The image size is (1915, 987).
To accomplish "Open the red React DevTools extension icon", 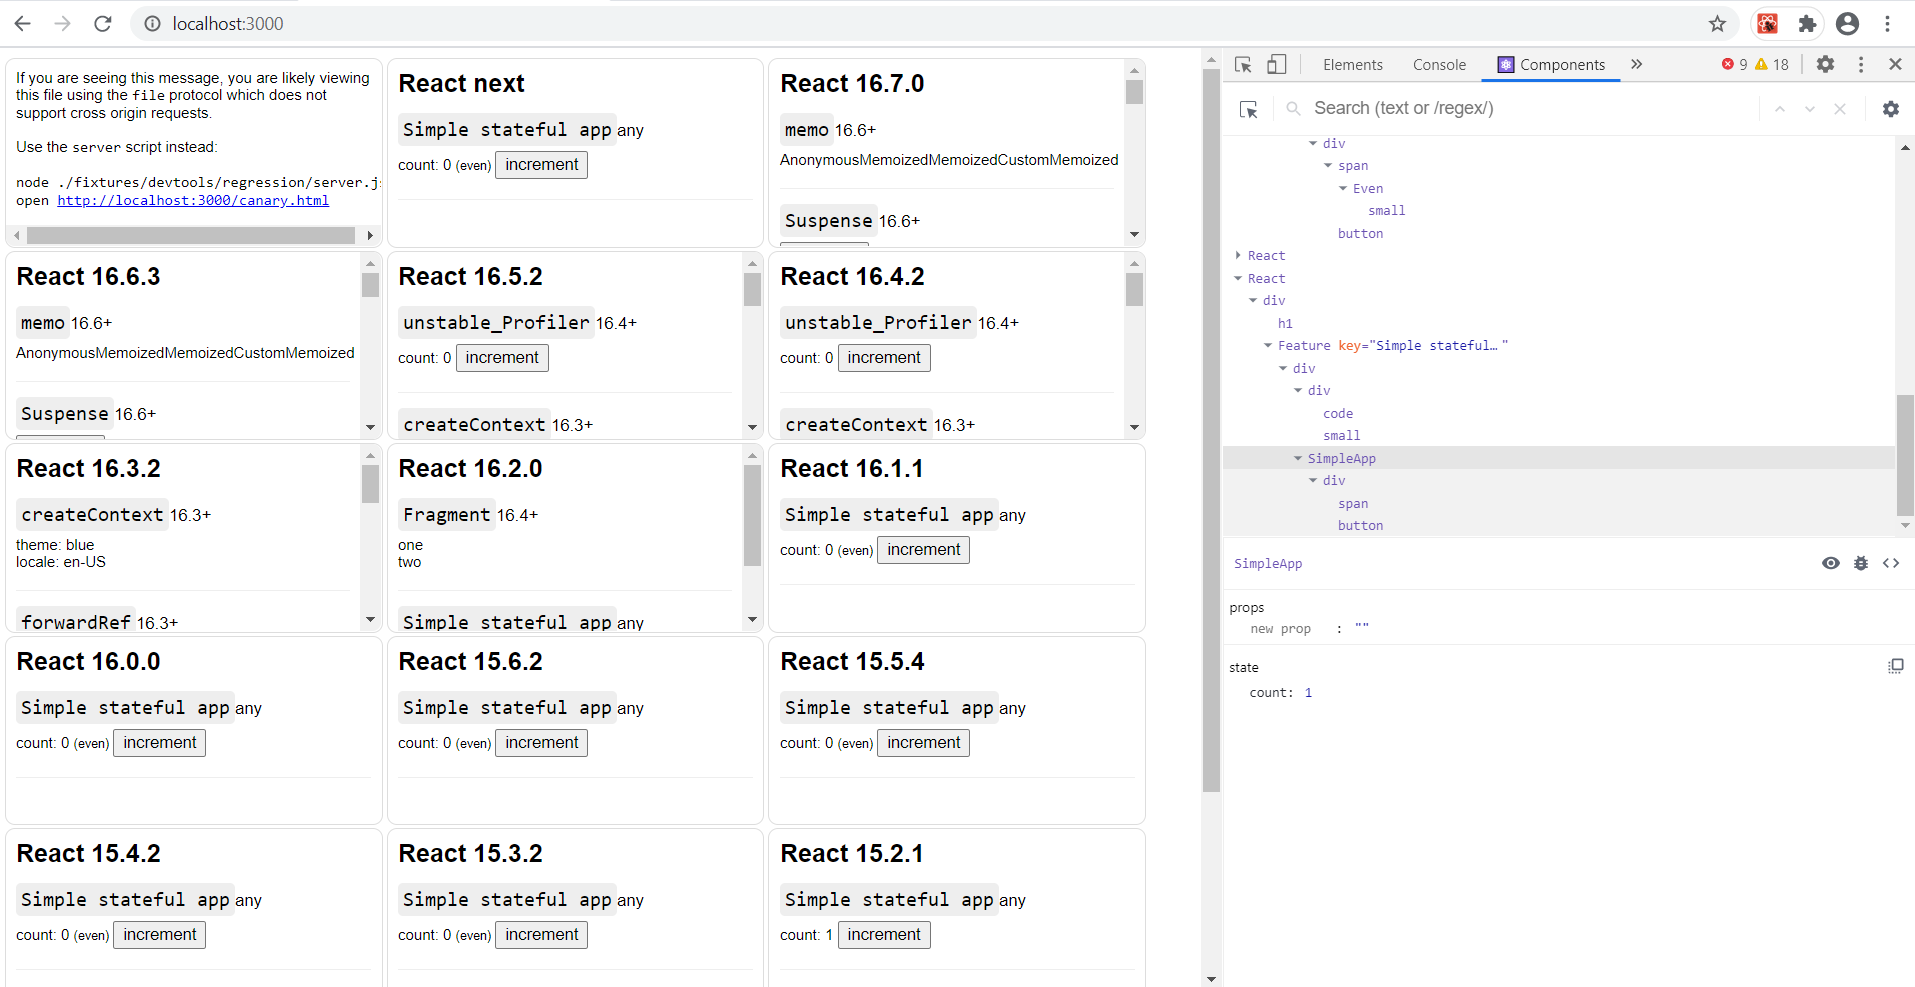I will click(x=1767, y=24).
